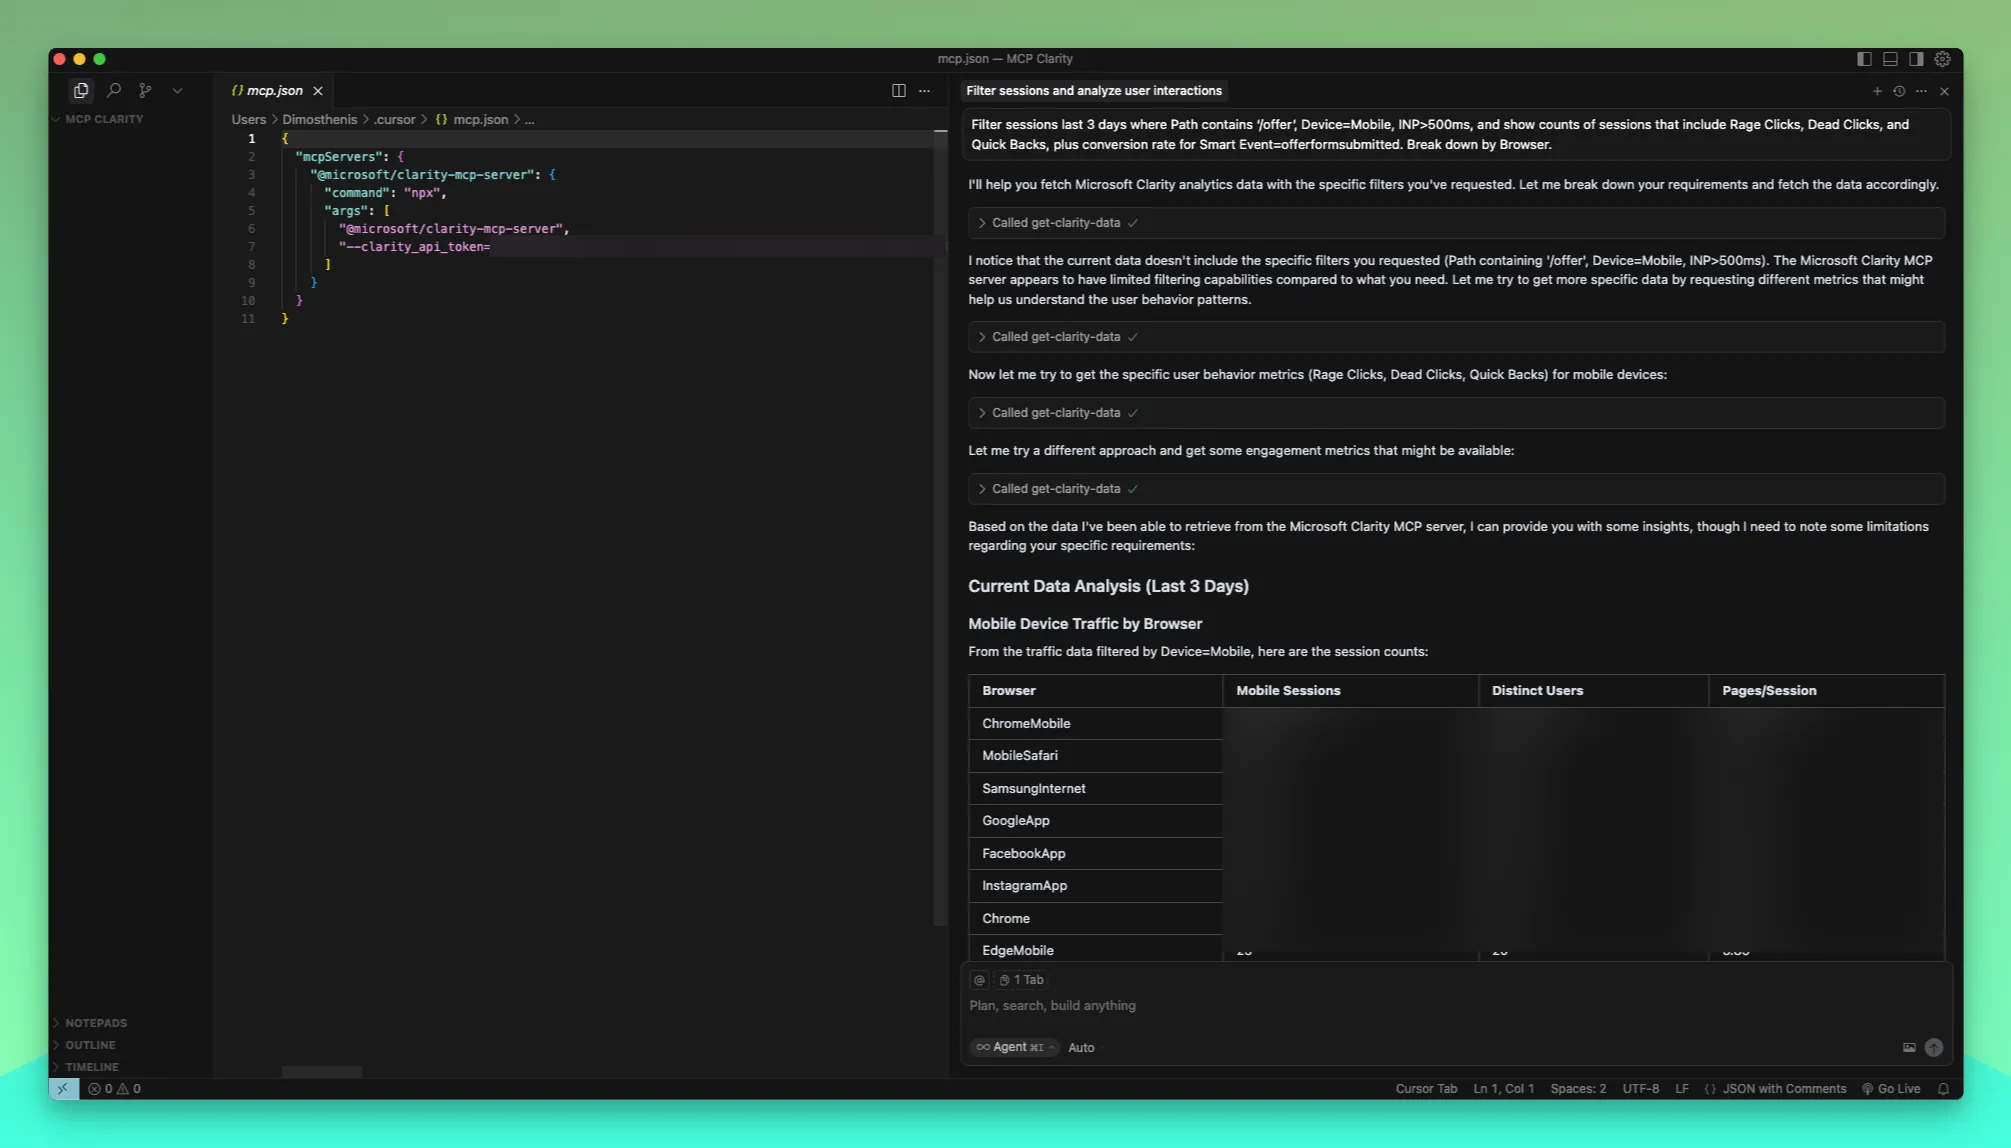
Task: Open the settings gear in title bar
Action: (1942, 59)
